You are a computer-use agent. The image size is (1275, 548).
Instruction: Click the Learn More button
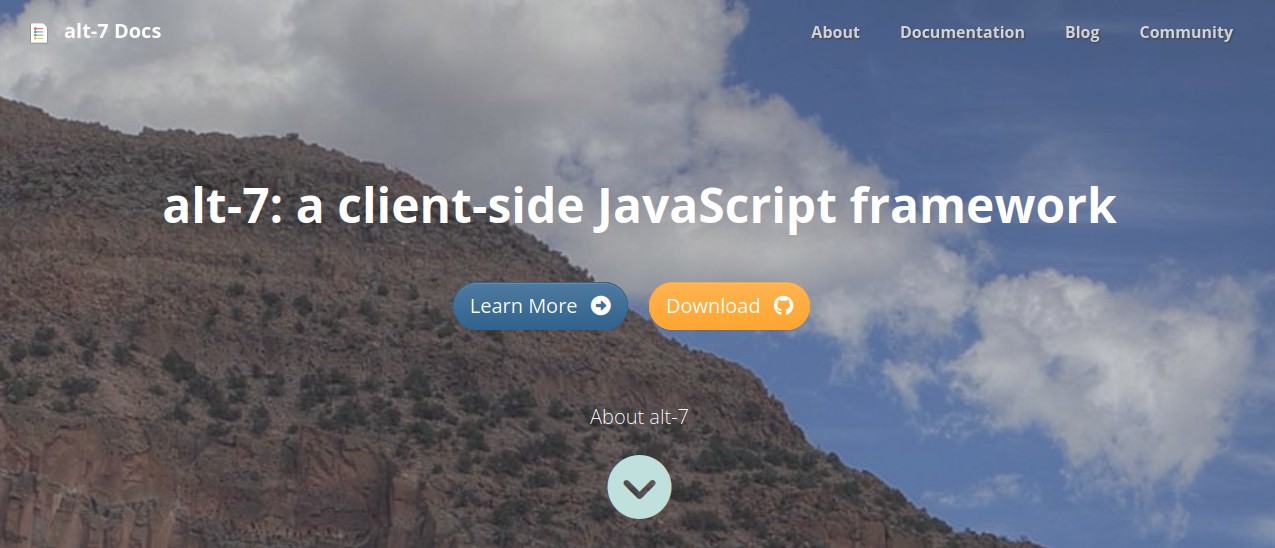pyautogui.click(x=540, y=306)
